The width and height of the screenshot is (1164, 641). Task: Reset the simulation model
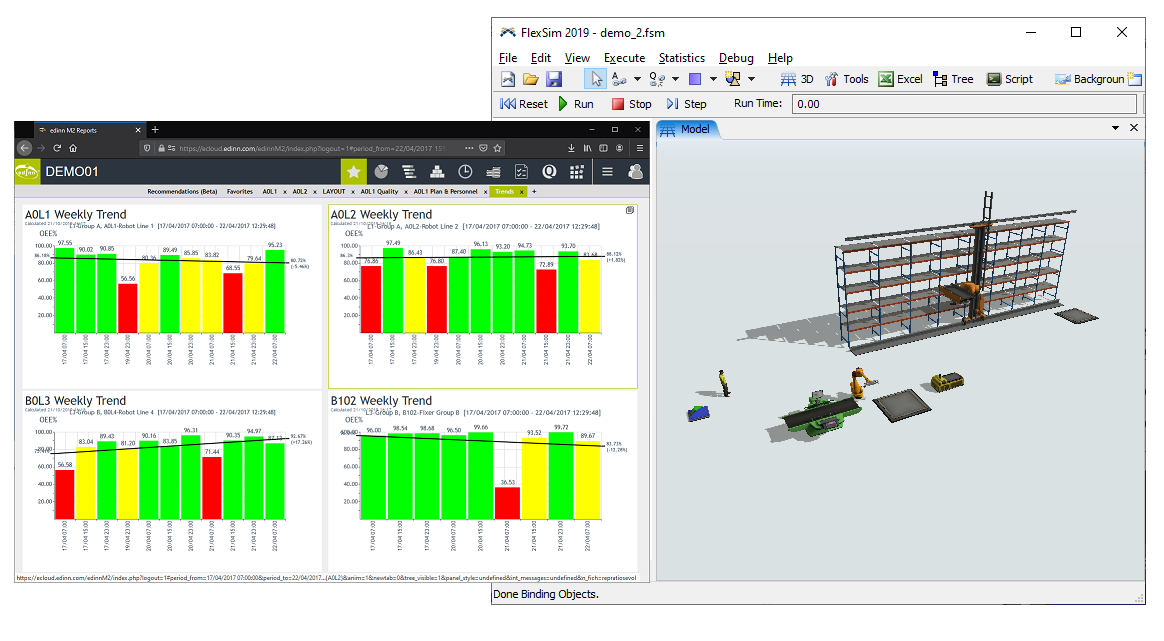(x=524, y=104)
